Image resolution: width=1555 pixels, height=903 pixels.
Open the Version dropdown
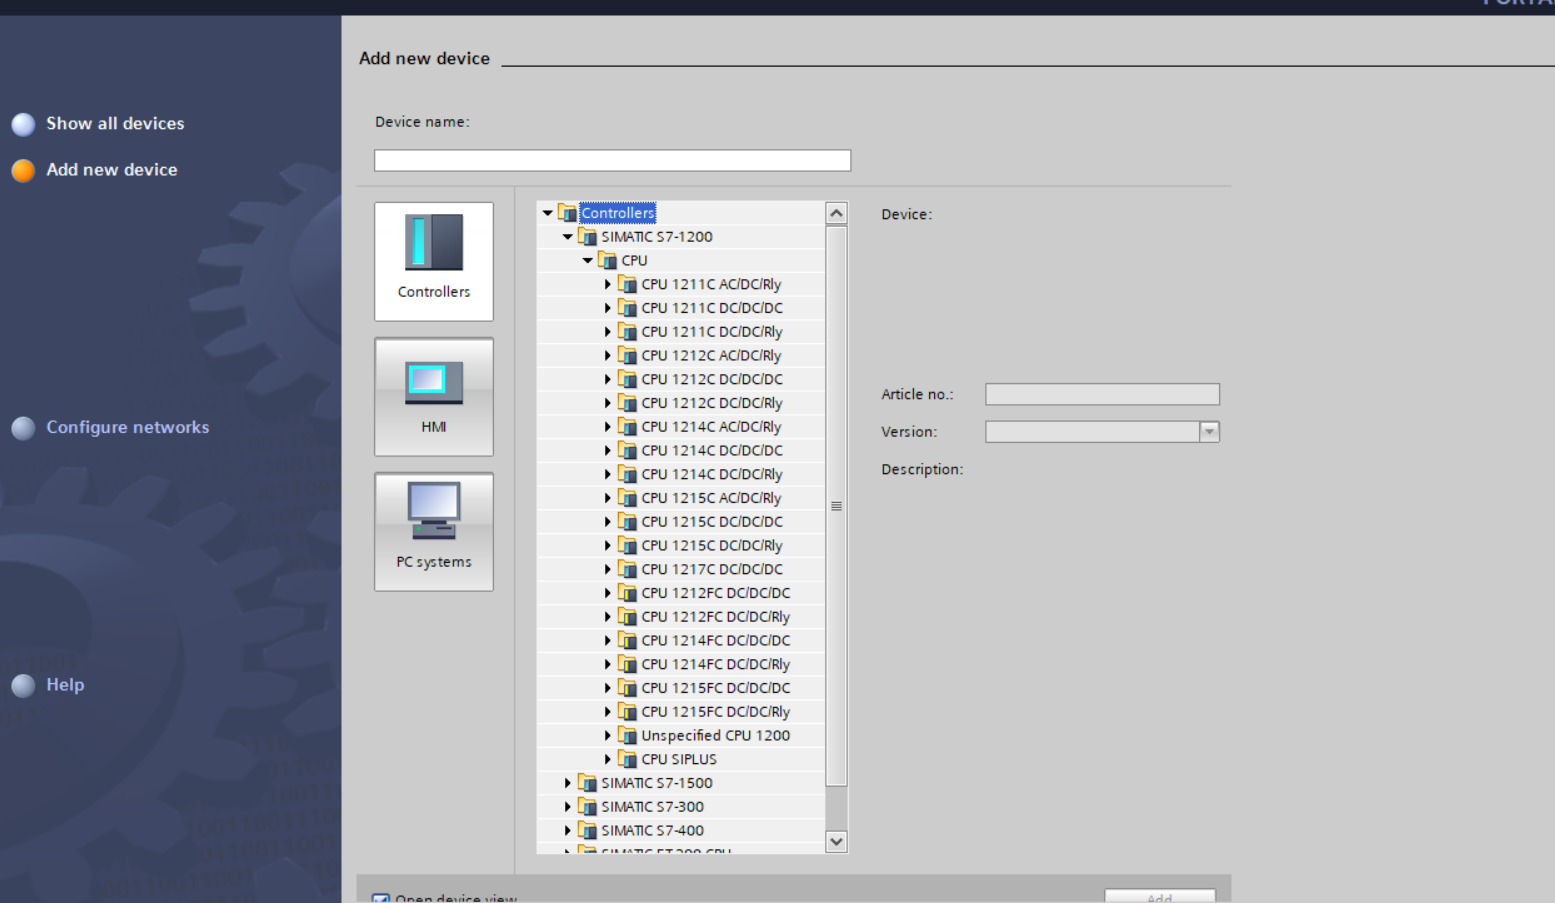[1209, 432]
